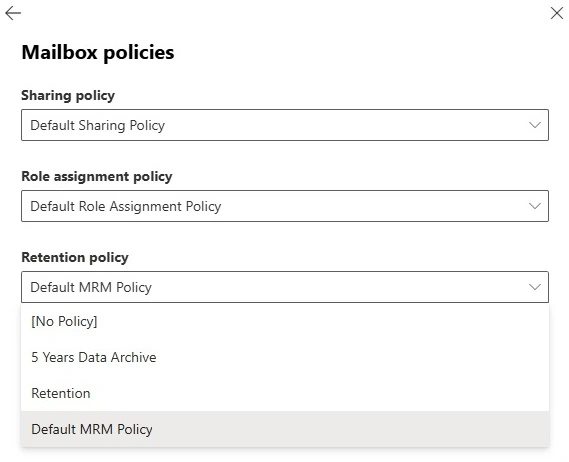Click the Retention policy label
This screenshot has height=462, width=569.
[75, 258]
